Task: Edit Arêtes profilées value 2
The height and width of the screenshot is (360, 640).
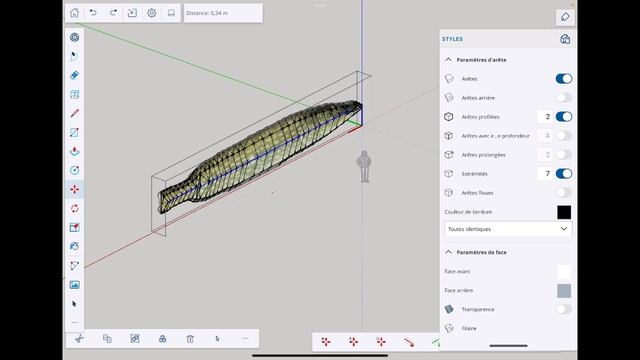Action: tap(545, 117)
